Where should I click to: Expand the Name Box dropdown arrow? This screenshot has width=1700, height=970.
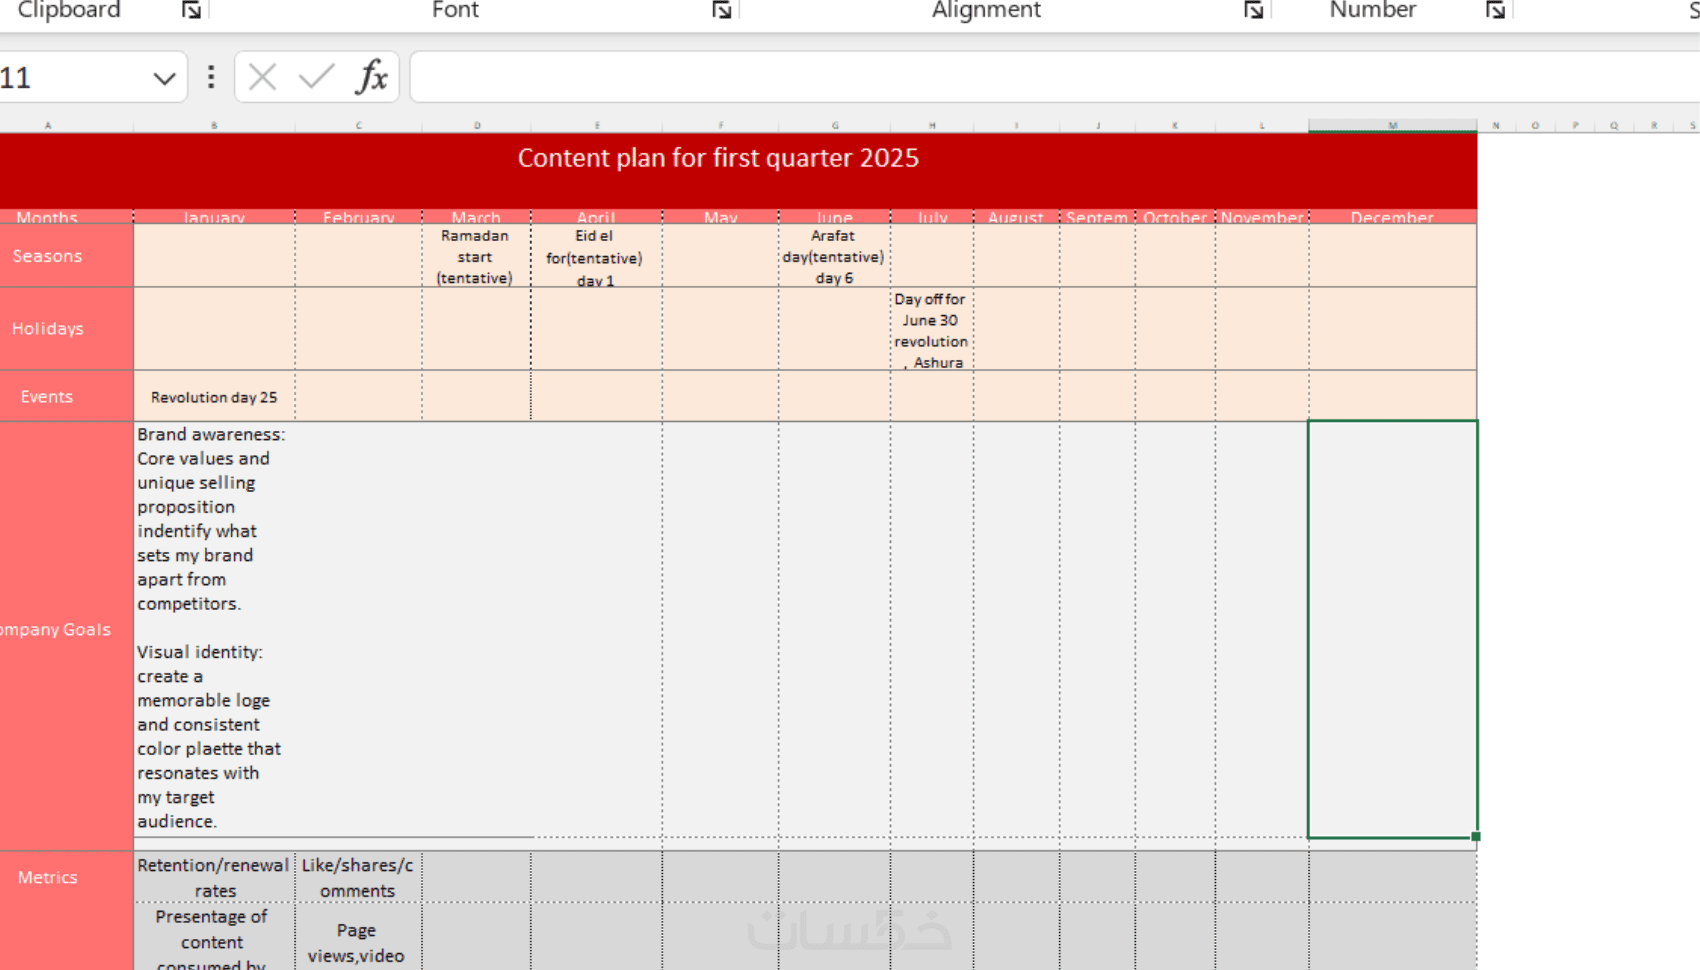(x=164, y=78)
